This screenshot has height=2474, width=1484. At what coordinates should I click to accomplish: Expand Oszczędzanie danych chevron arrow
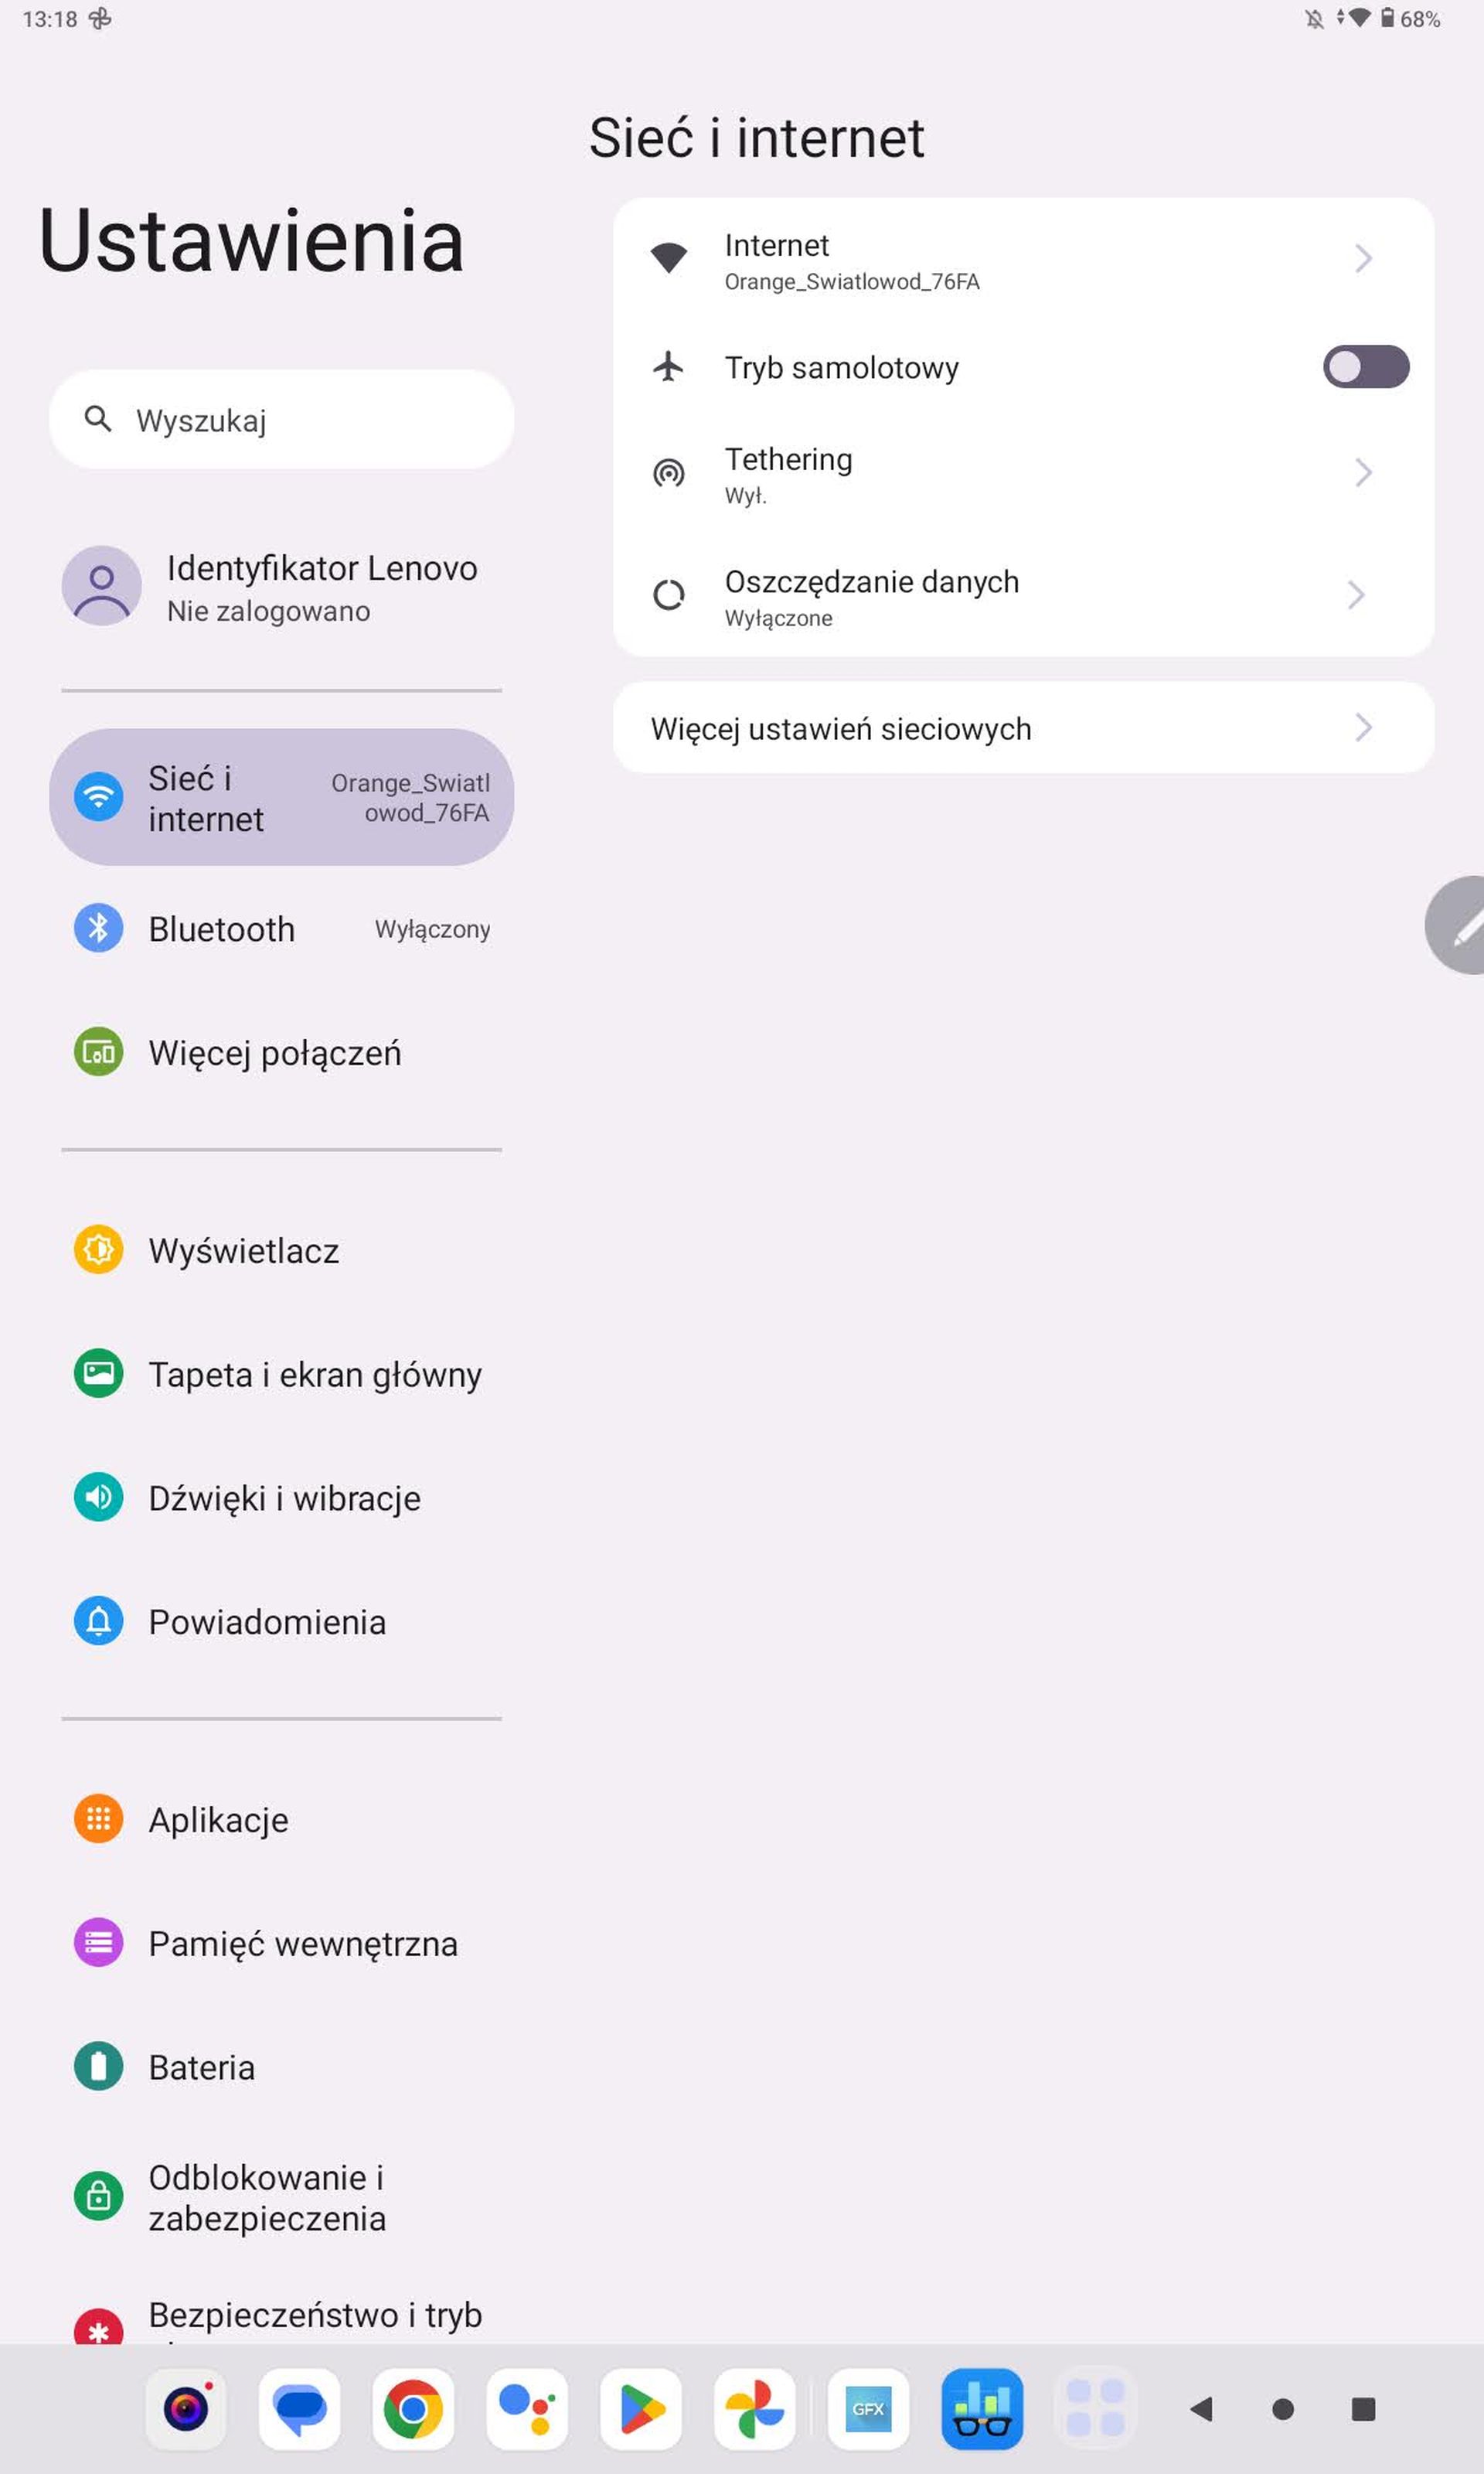tap(1356, 595)
